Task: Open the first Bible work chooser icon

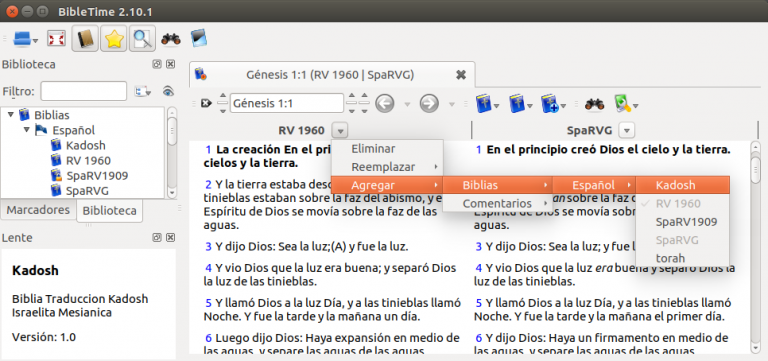Action: (487, 103)
